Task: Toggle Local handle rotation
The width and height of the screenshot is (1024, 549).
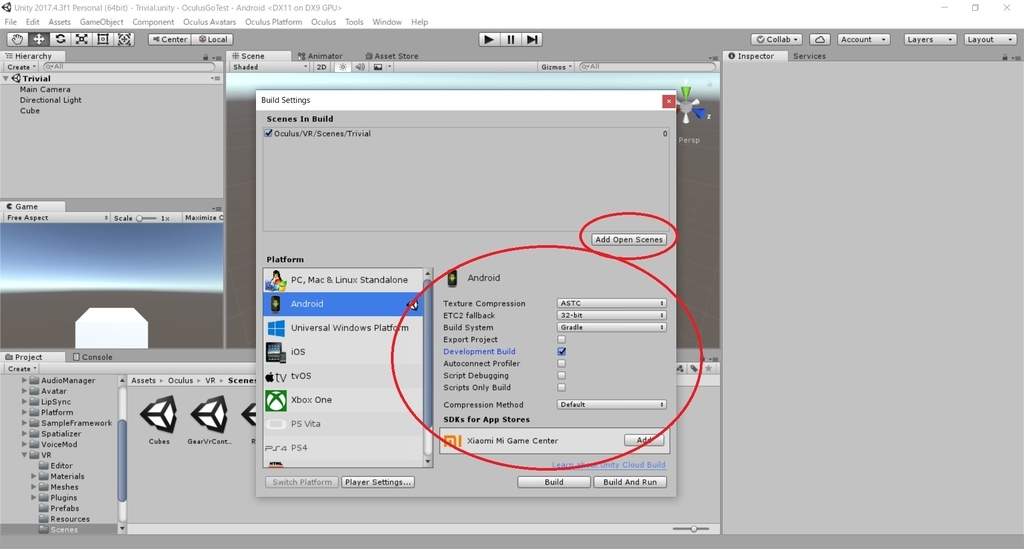Action: 213,39
